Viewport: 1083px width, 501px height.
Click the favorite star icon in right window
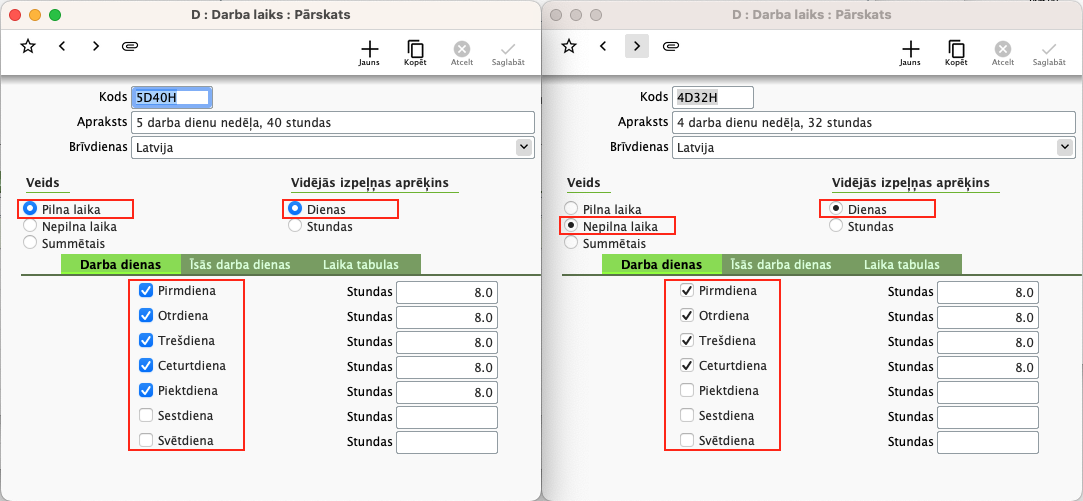(568, 46)
